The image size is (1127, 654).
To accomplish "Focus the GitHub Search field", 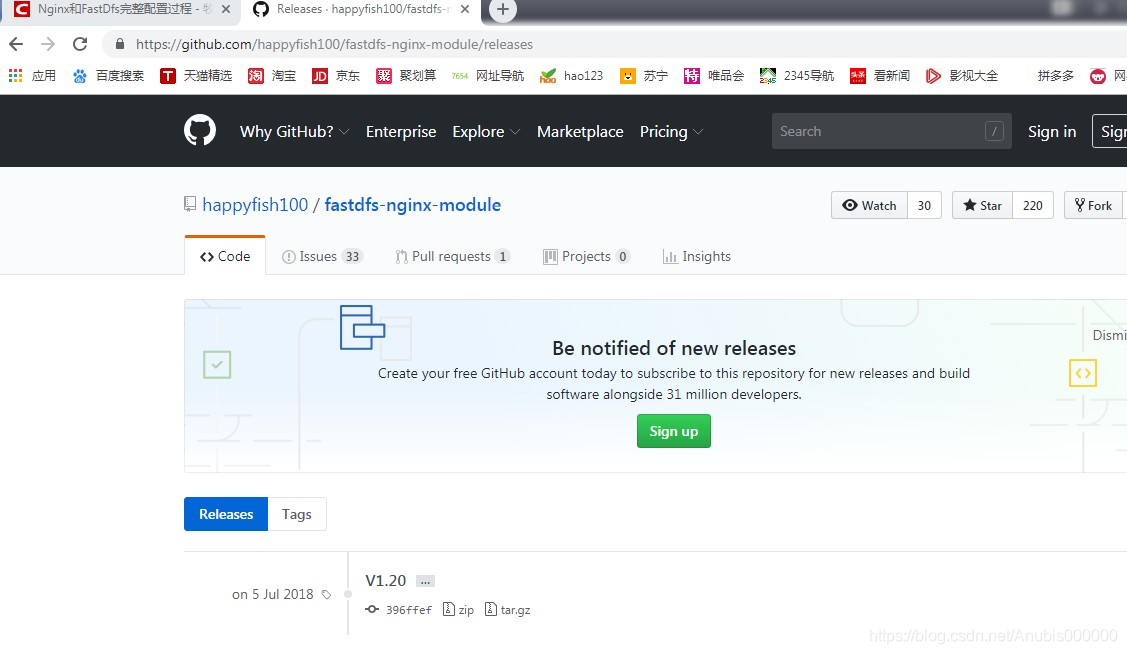I will coord(891,131).
